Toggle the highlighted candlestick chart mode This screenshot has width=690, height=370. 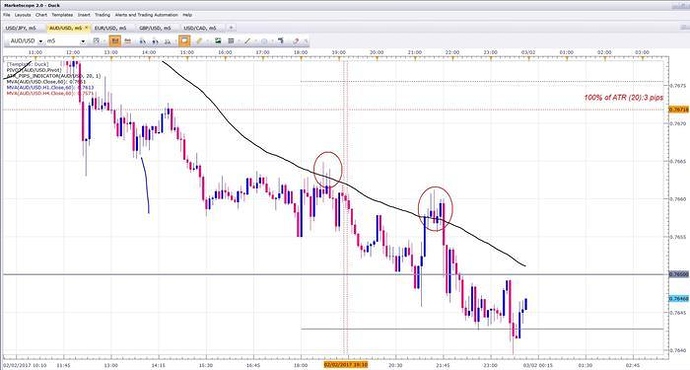tap(115, 41)
